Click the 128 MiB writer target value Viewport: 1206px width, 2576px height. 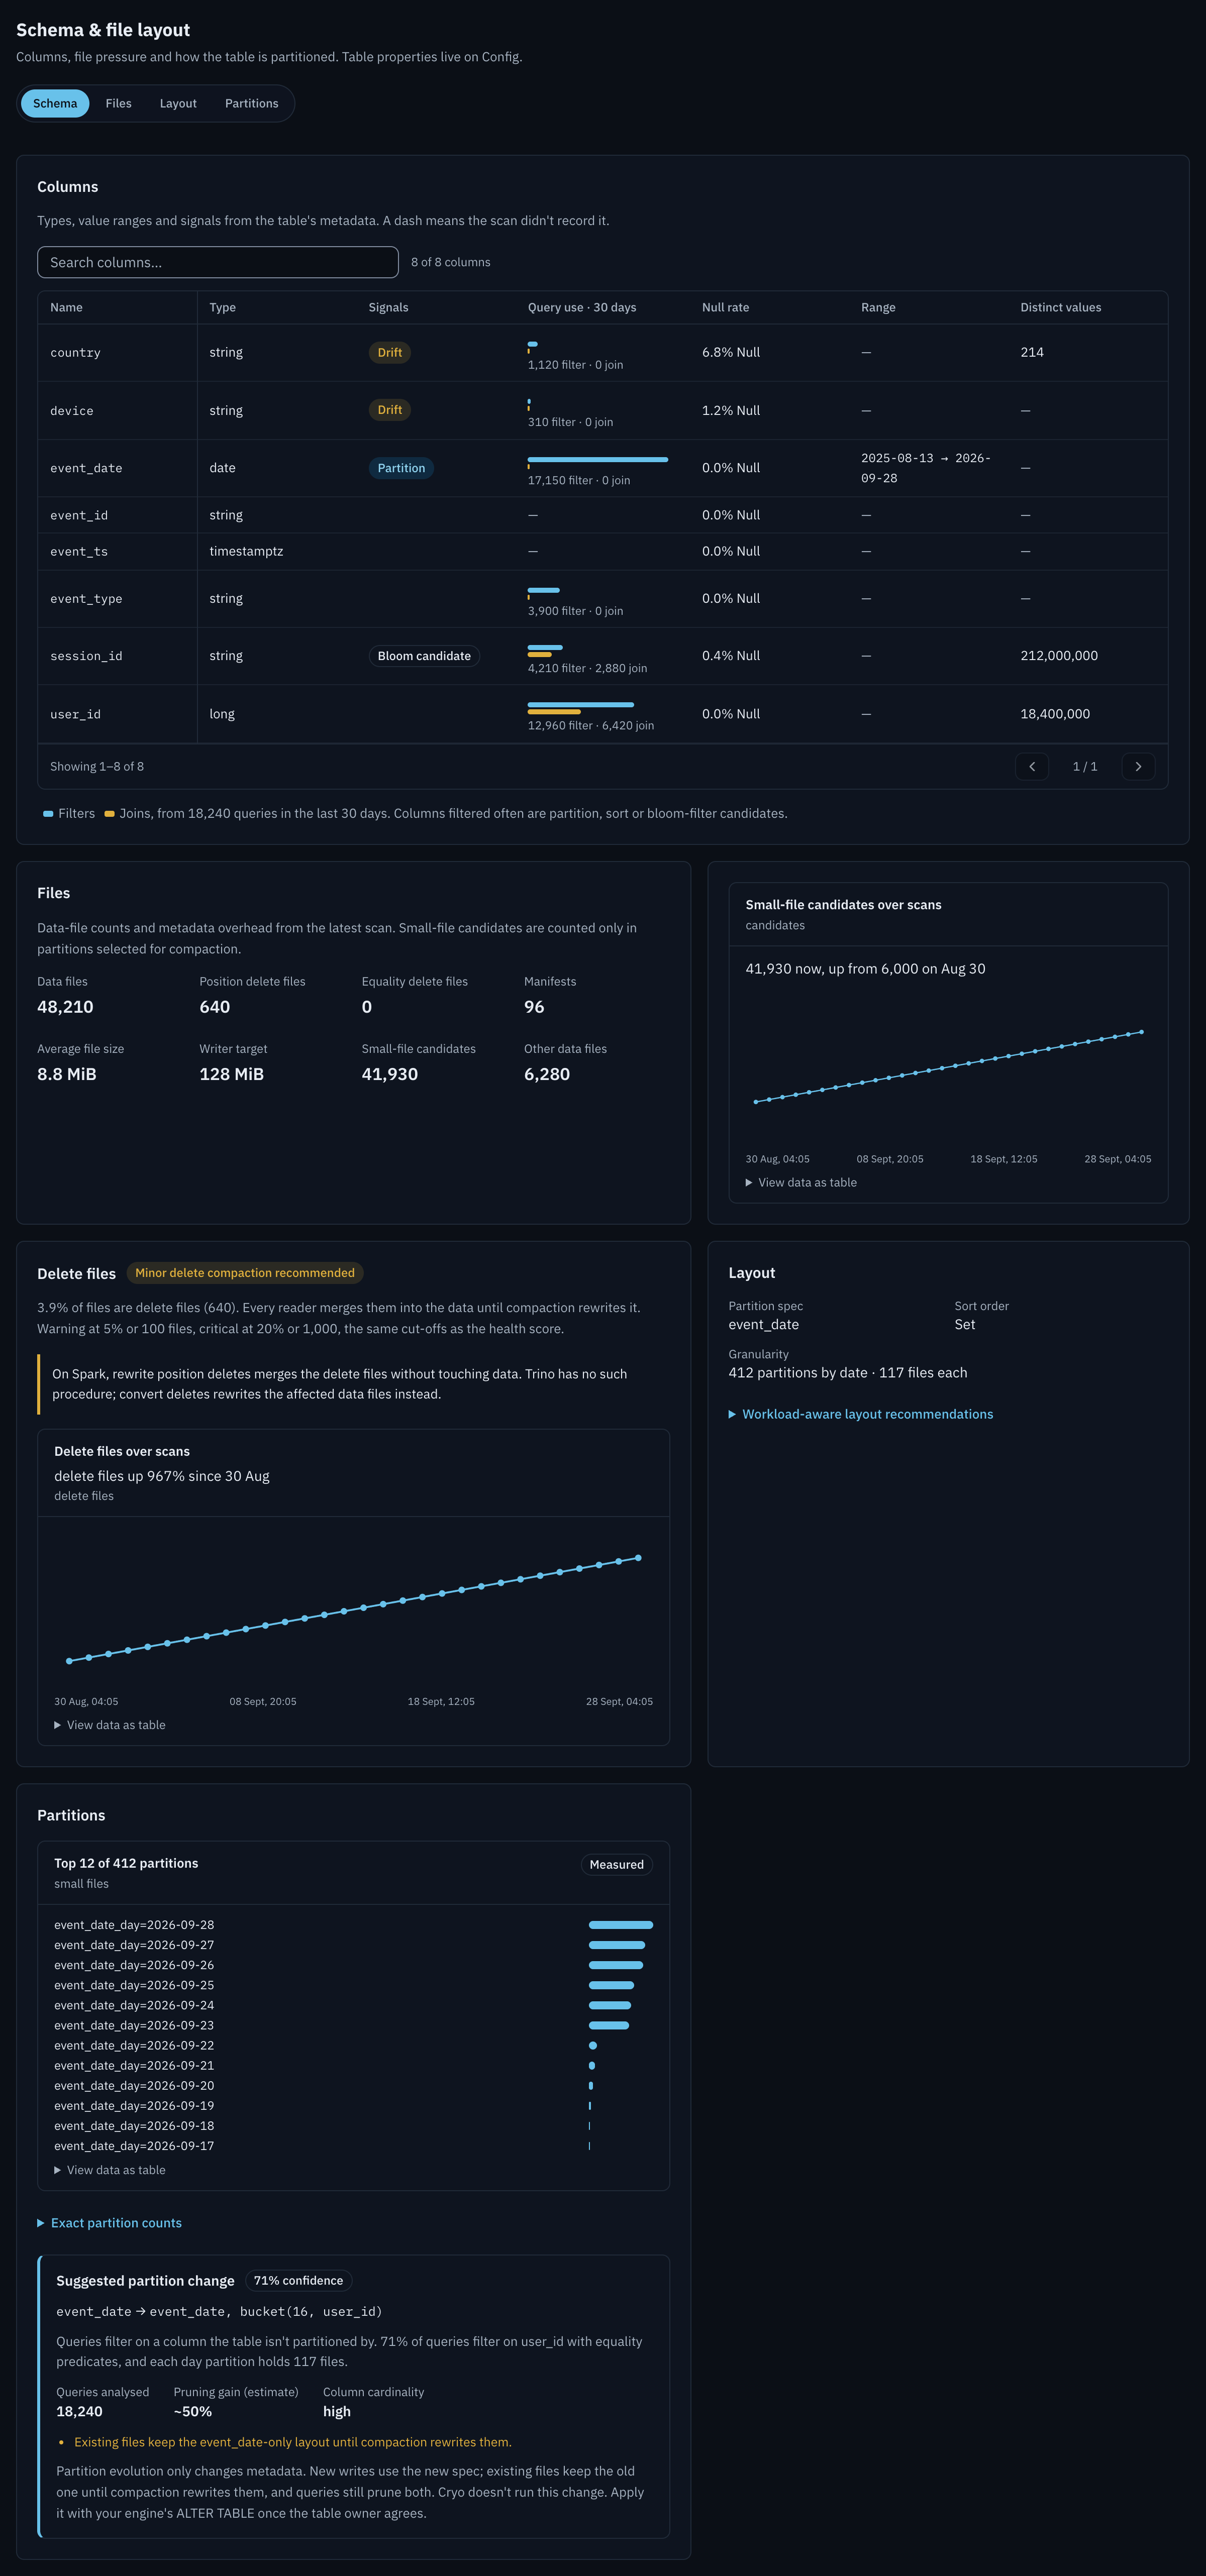[232, 1074]
